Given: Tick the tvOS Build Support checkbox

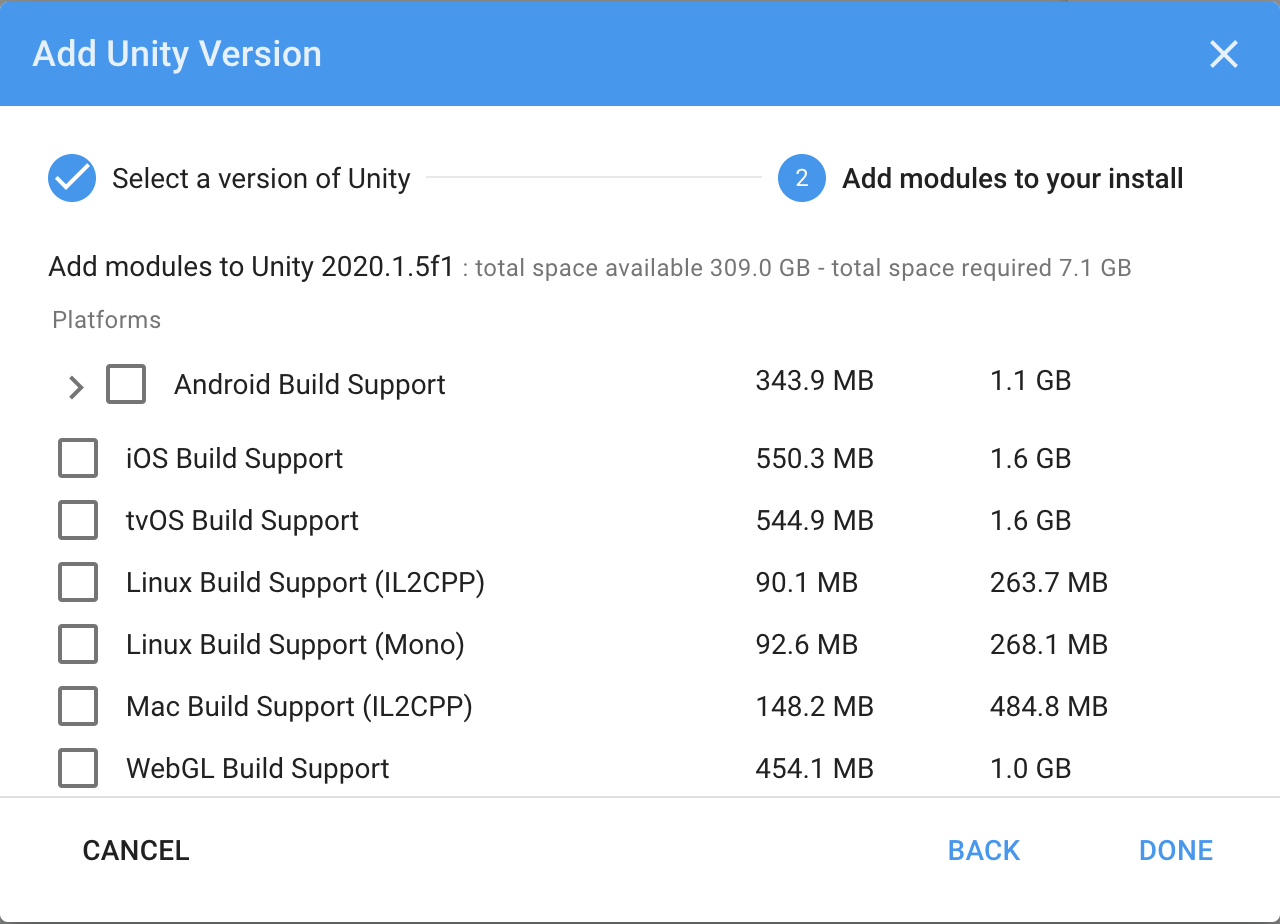Looking at the screenshot, I should click(78, 521).
